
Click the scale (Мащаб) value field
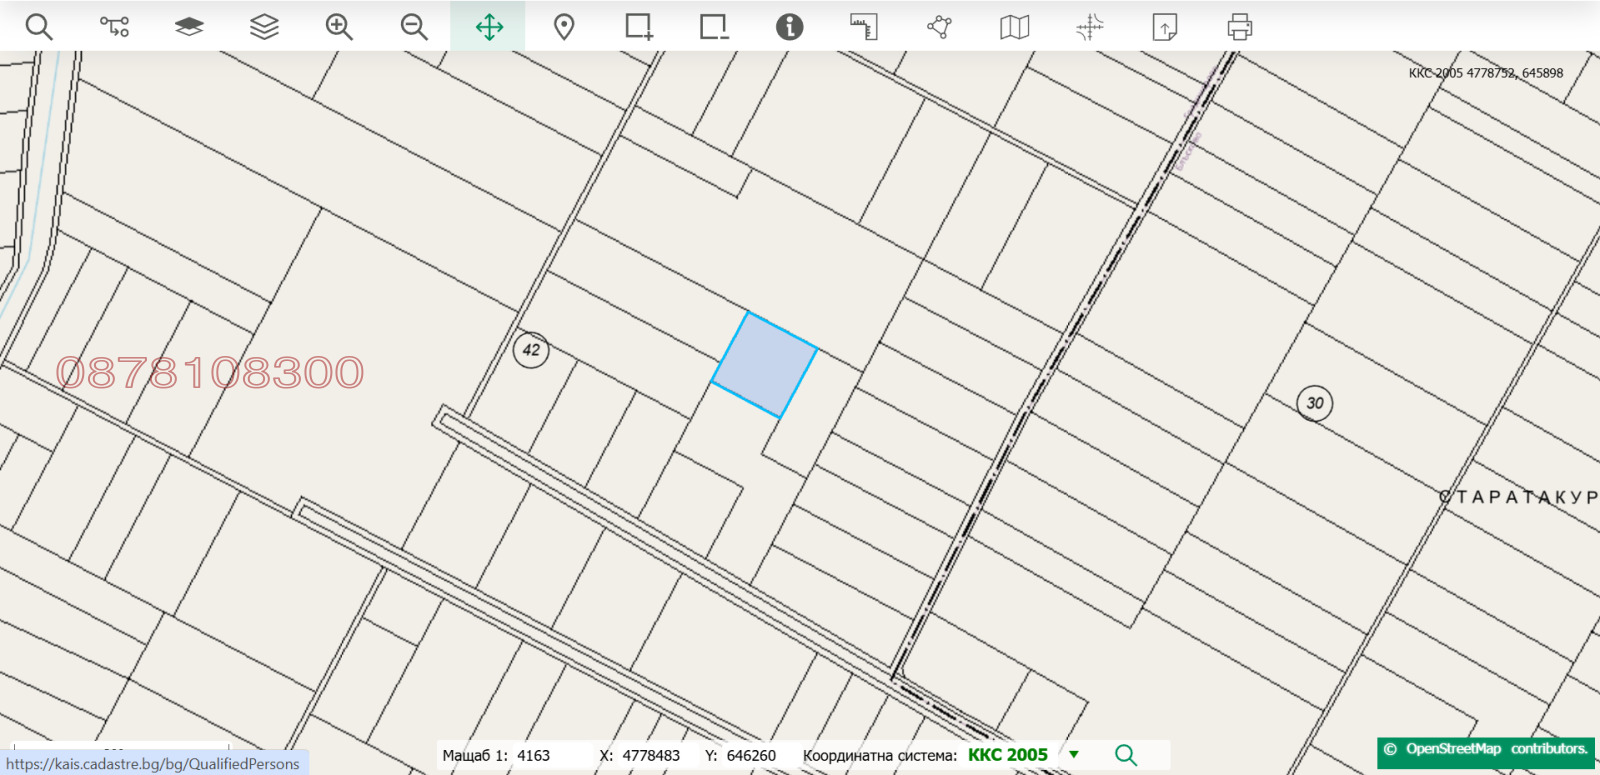[534, 756]
